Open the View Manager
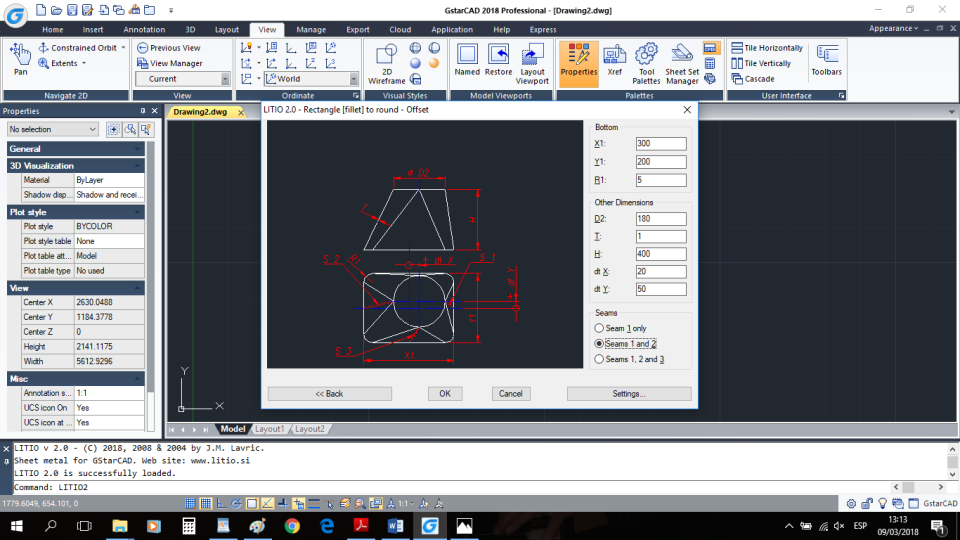The width and height of the screenshot is (960, 540). 170,63
